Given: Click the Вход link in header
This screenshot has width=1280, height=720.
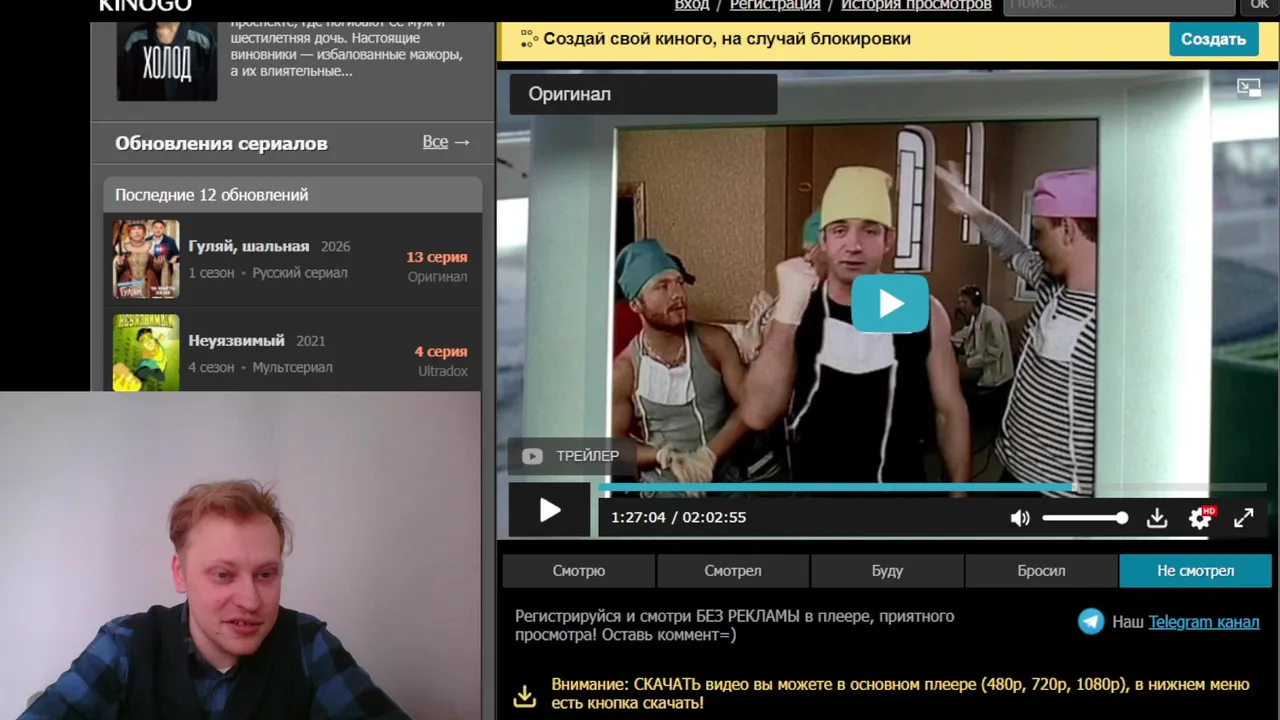Looking at the screenshot, I should coord(692,5).
